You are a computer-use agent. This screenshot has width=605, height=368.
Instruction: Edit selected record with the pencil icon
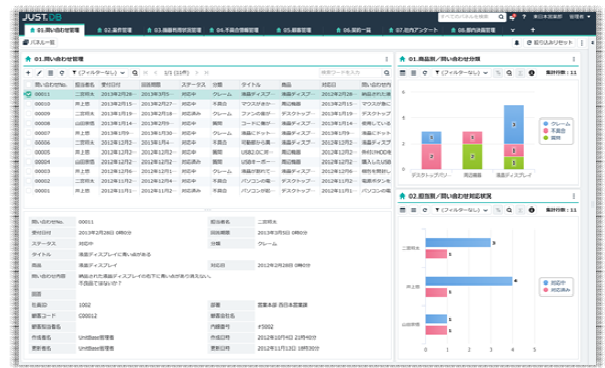[39, 73]
